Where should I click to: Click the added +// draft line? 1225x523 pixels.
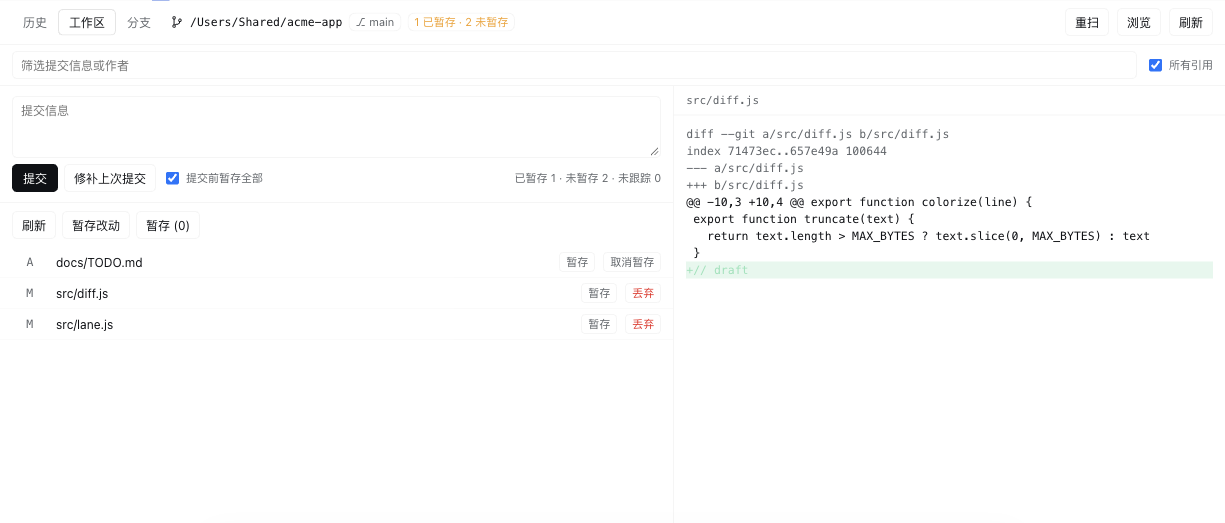(949, 270)
